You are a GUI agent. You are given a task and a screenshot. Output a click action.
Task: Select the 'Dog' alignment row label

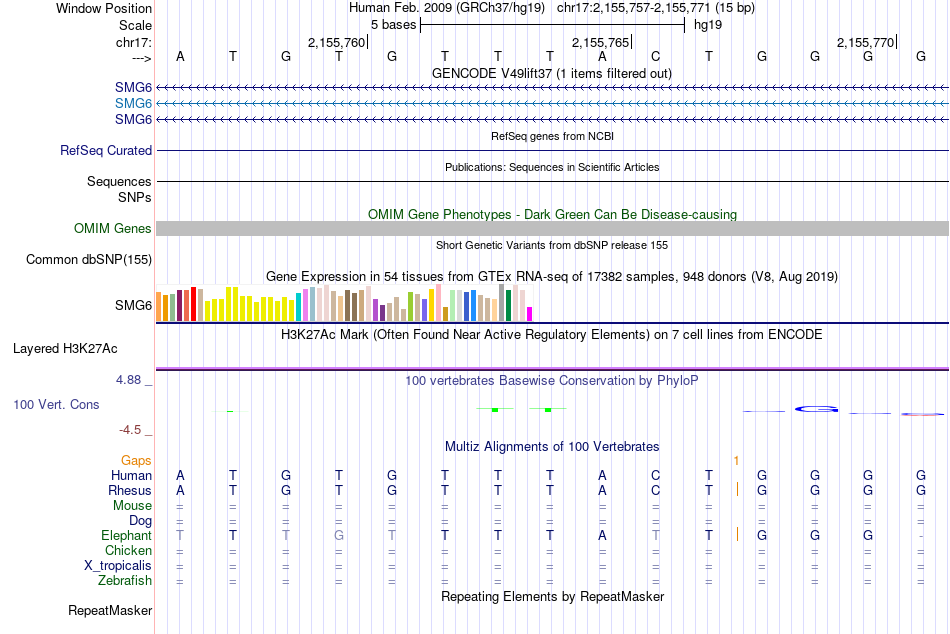[140, 521]
